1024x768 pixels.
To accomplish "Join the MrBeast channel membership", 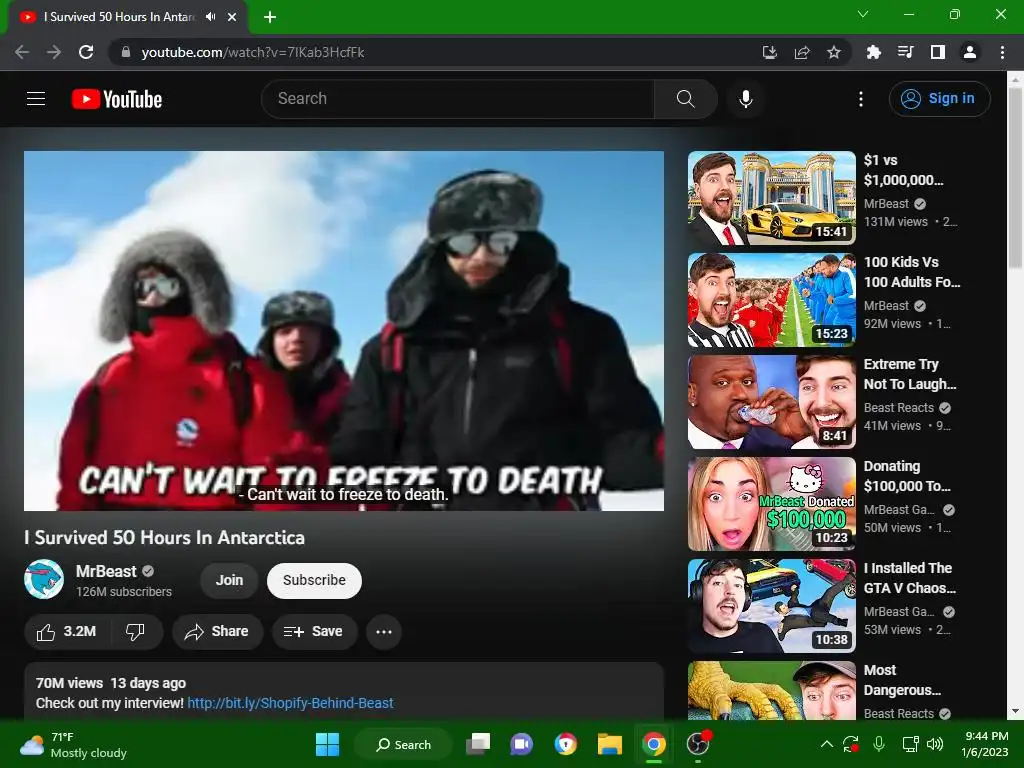I will click(229, 580).
